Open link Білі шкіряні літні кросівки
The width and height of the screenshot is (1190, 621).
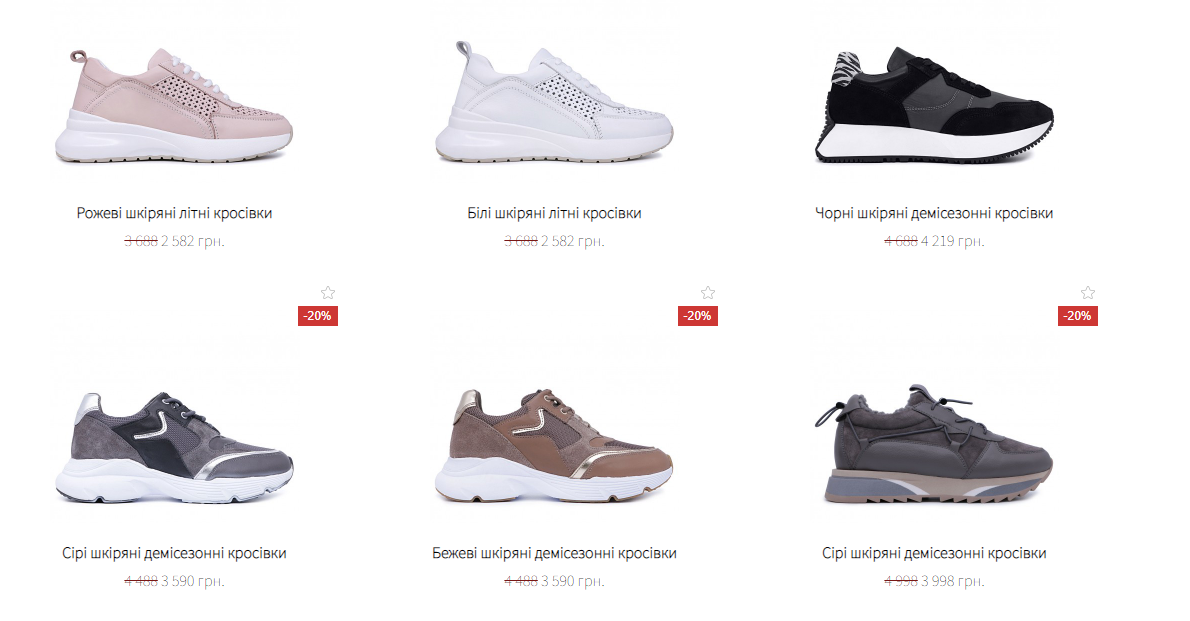coord(554,213)
